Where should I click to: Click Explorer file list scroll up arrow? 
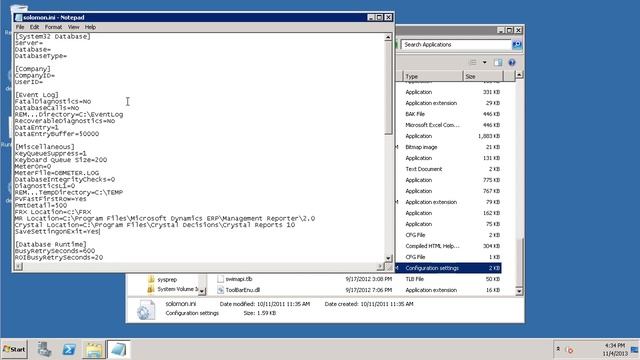[x=519, y=75]
